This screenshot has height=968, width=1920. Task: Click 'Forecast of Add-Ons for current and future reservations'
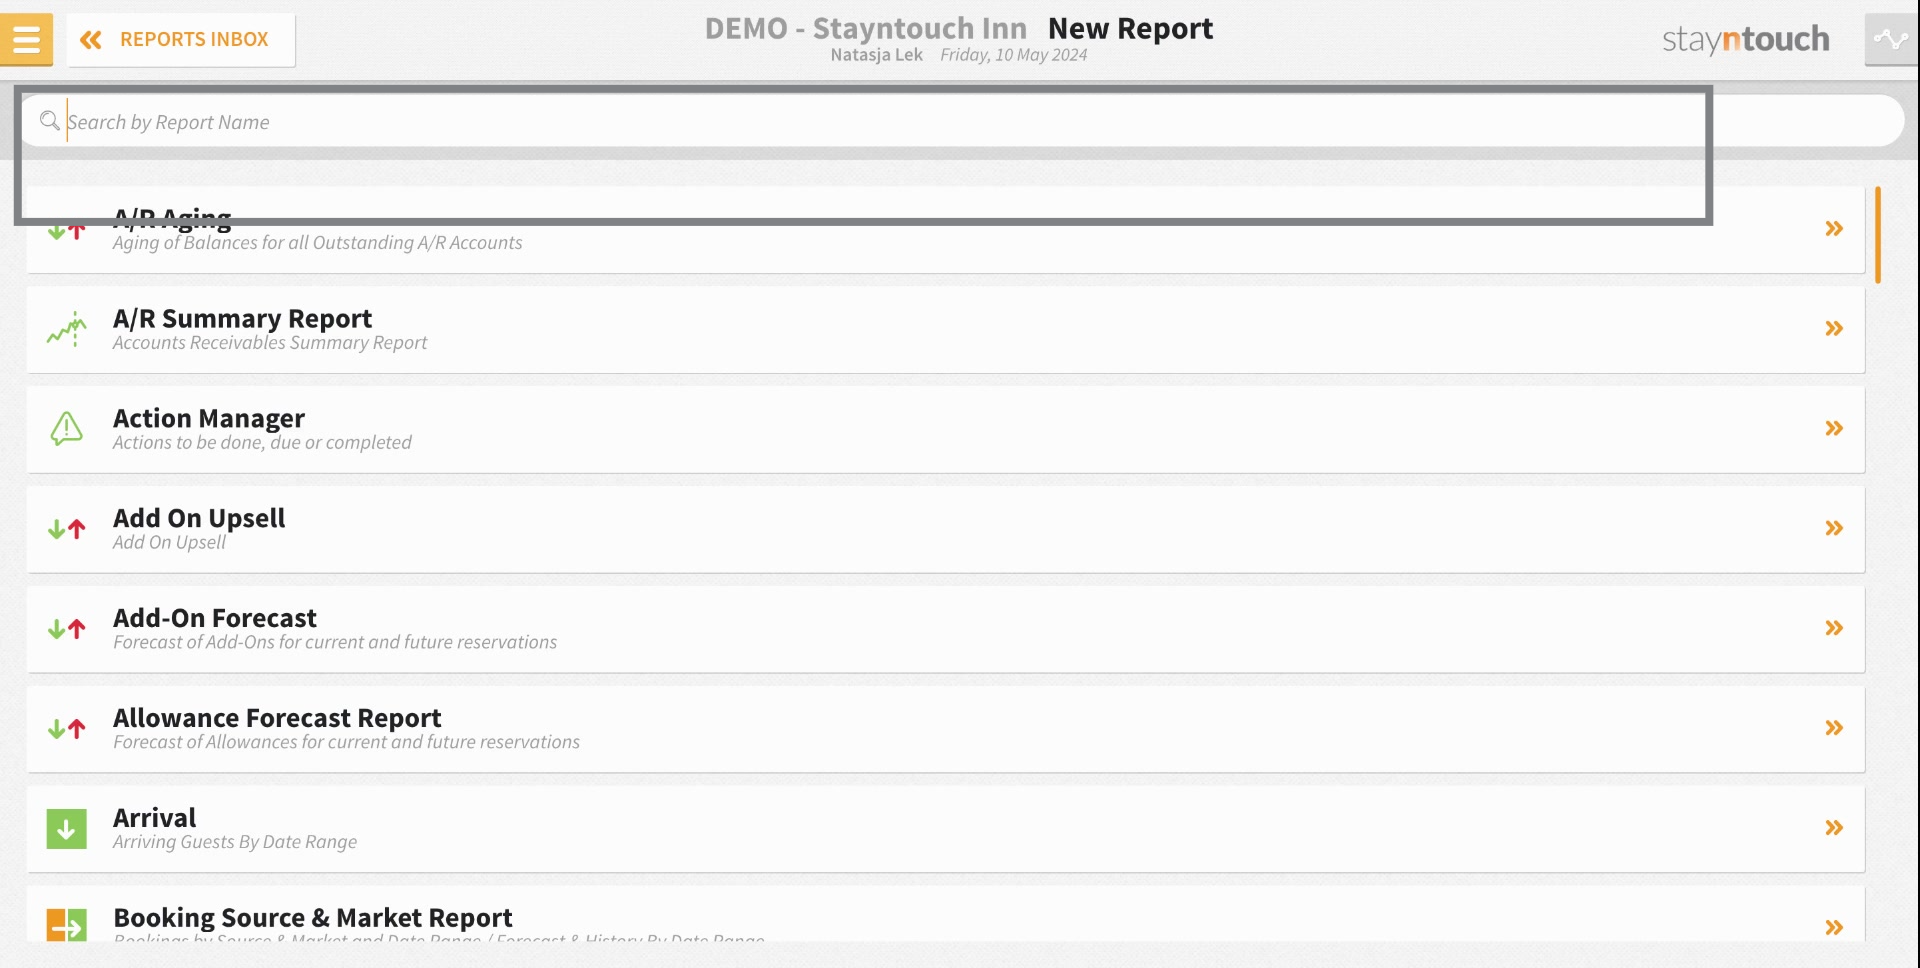pos(335,643)
